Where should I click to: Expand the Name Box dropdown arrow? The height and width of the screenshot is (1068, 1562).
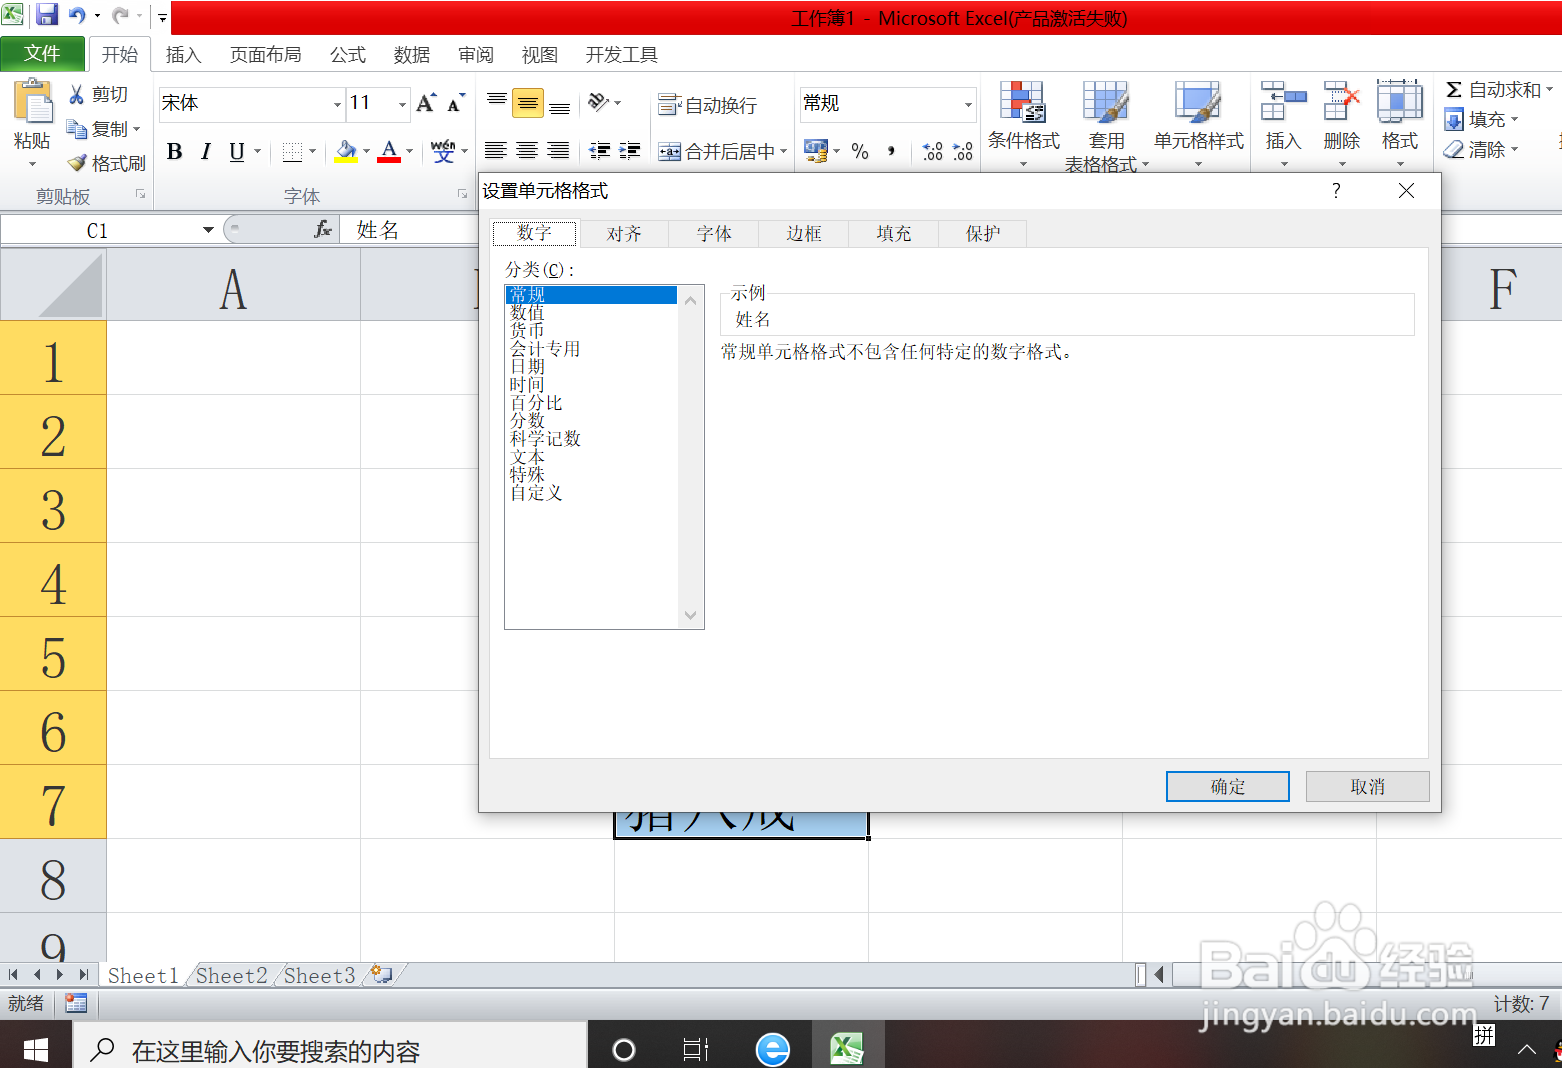coord(208,230)
